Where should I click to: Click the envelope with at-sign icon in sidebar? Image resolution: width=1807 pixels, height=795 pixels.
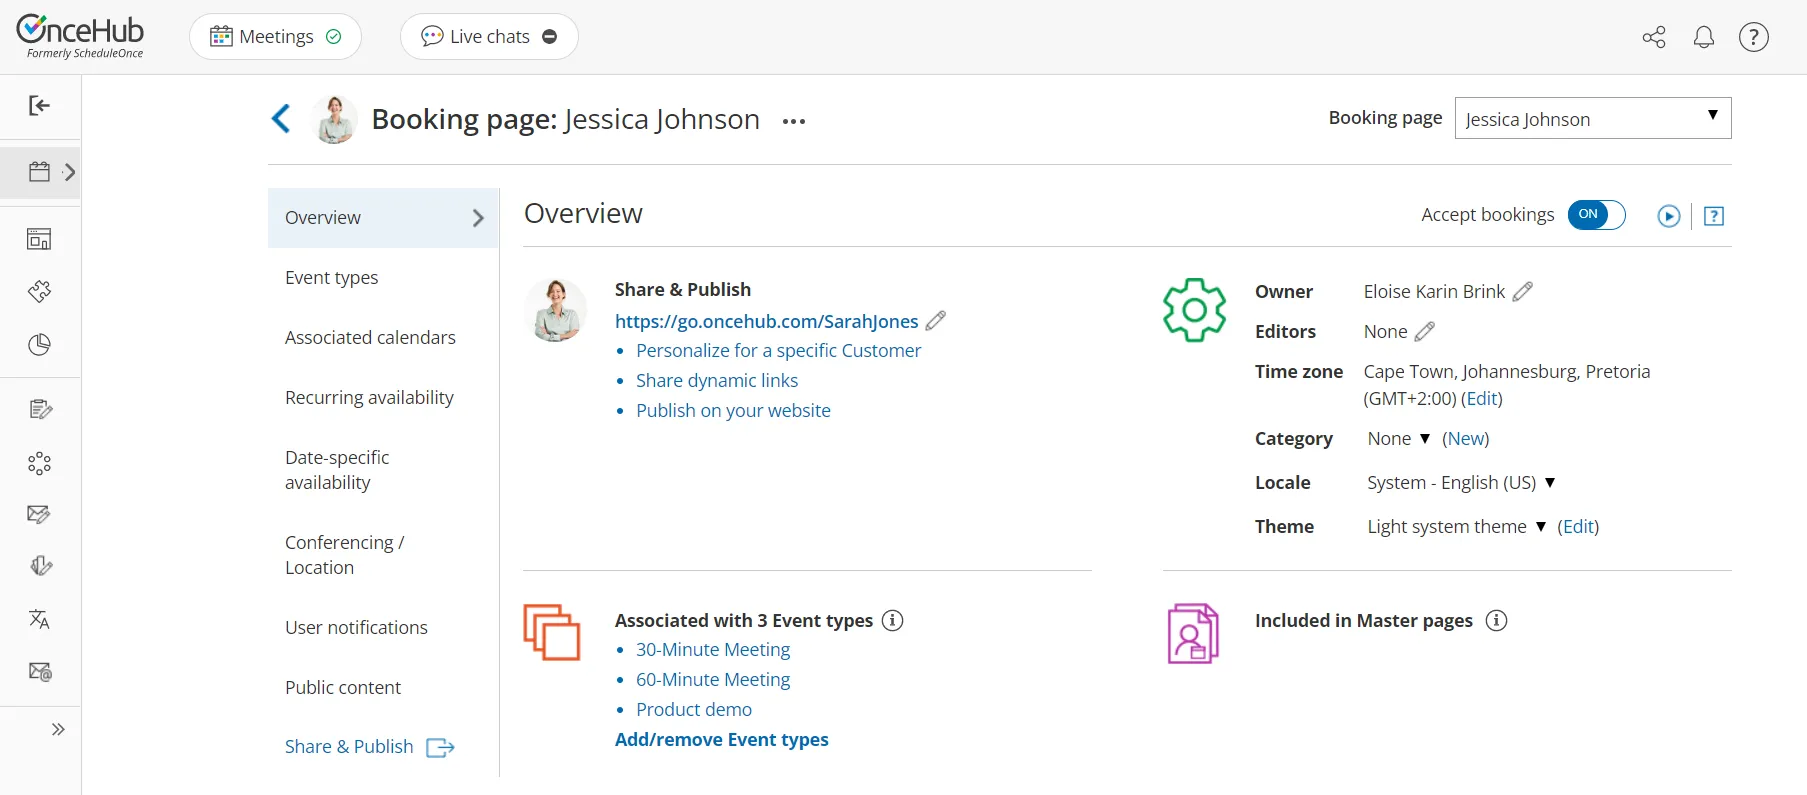pyautogui.click(x=39, y=672)
